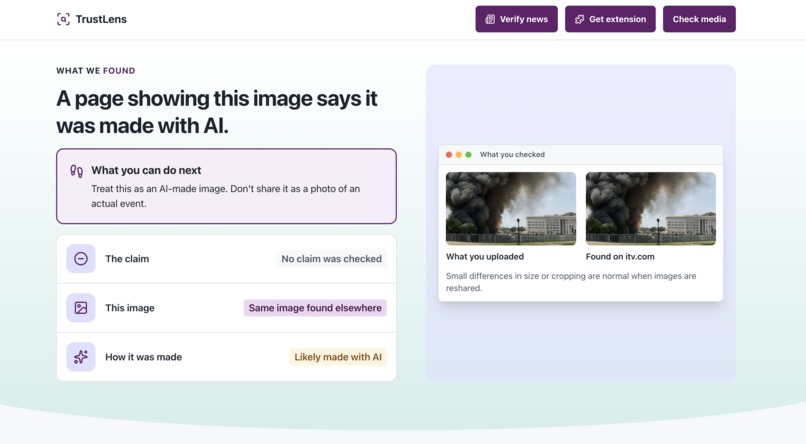This screenshot has height=444, width=806.
Task: Open the What you uploaded thumbnail
Action: pyautogui.click(x=511, y=208)
